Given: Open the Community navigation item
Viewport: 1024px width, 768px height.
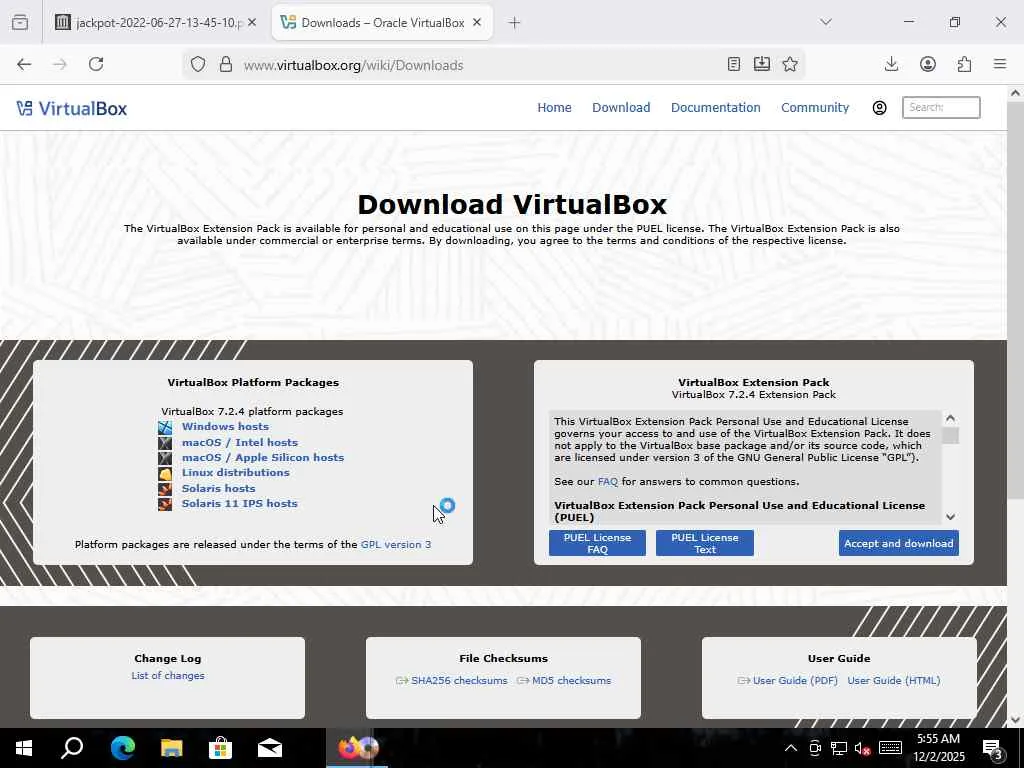Looking at the screenshot, I should click(x=815, y=108).
